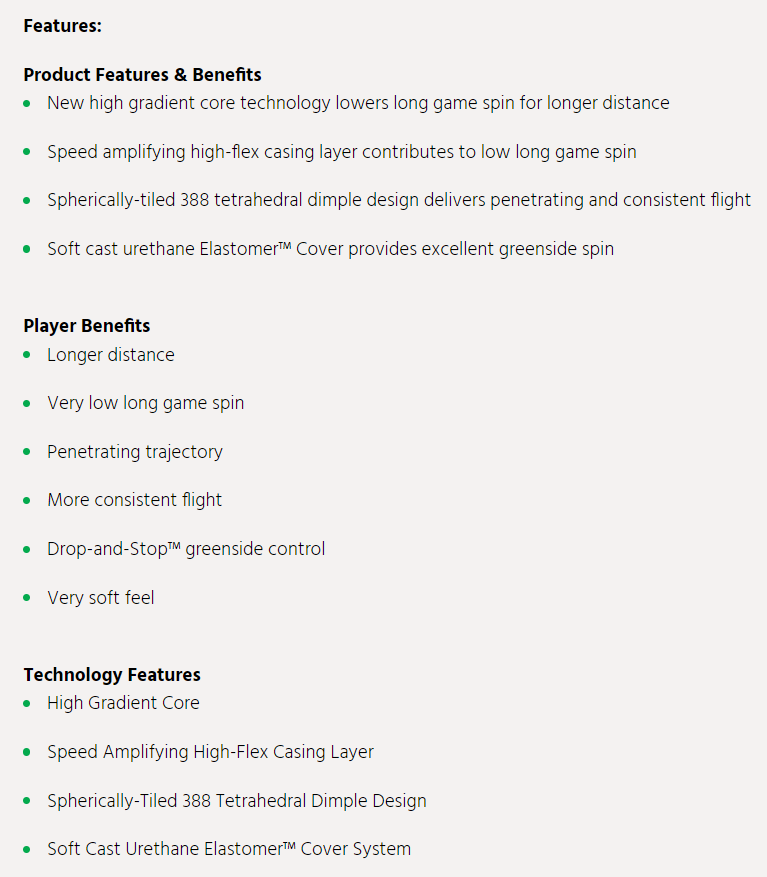
Task: Click the Soft cast urethane Elastomer Cover sentence
Action: [x=331, y=249]
